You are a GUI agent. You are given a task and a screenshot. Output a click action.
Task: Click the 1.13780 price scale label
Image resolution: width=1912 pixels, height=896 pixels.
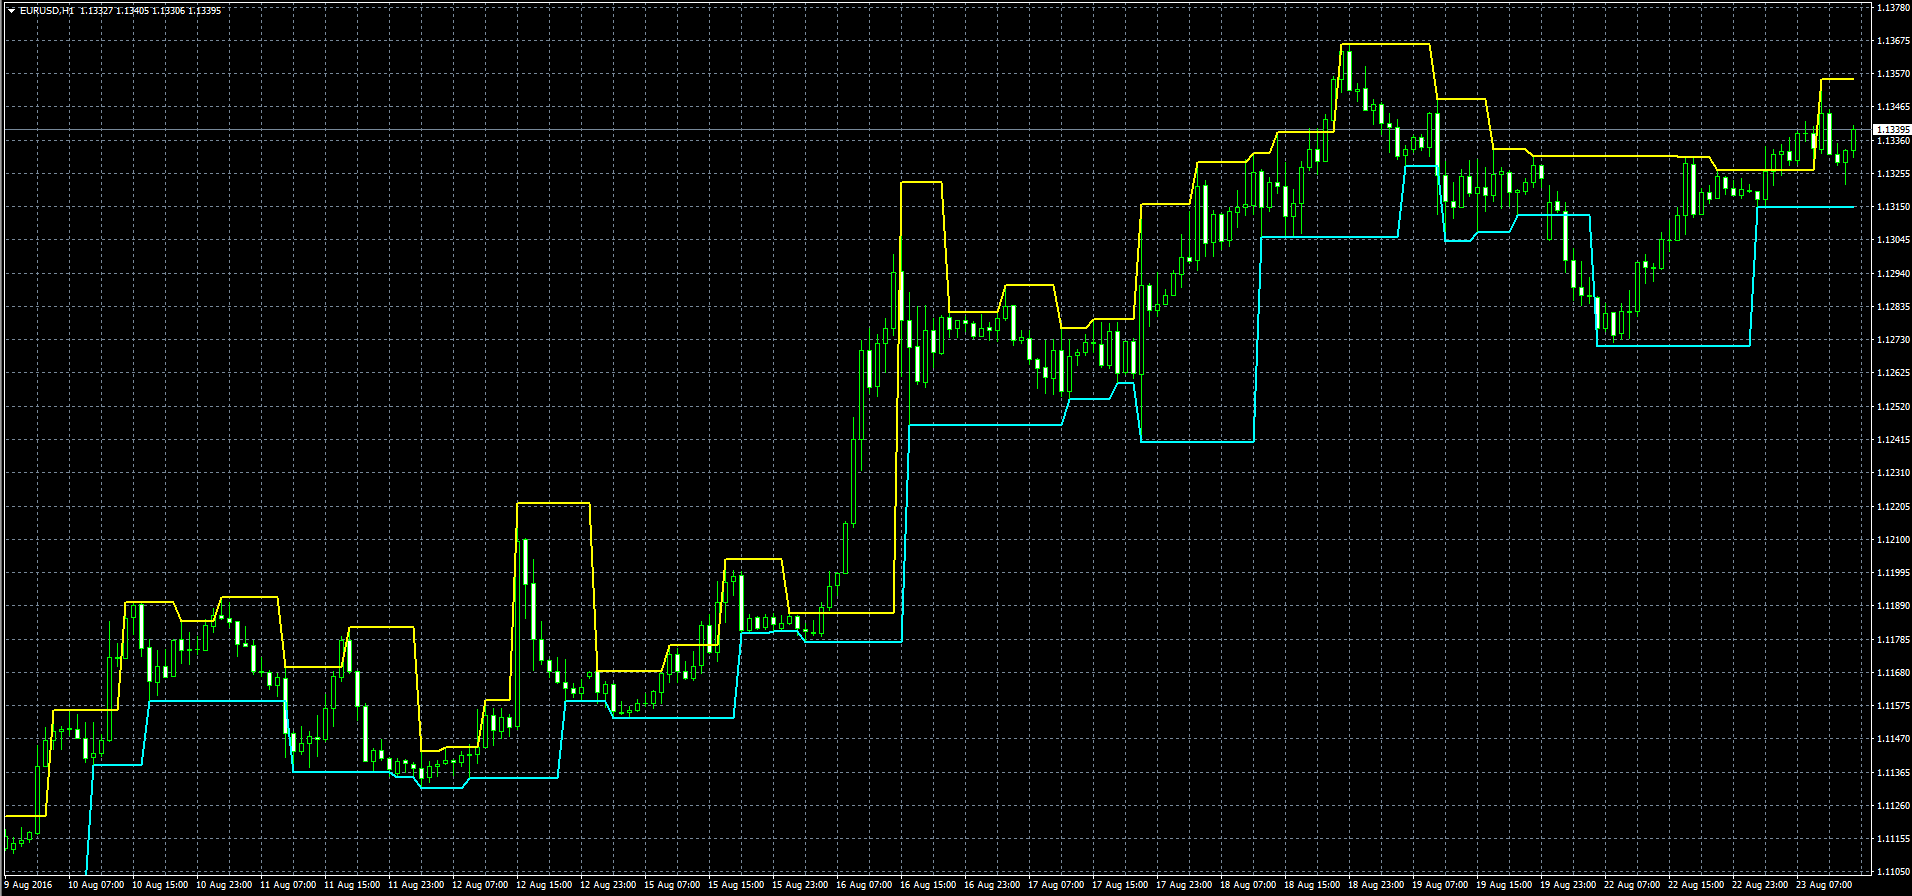pos(1890,7)
